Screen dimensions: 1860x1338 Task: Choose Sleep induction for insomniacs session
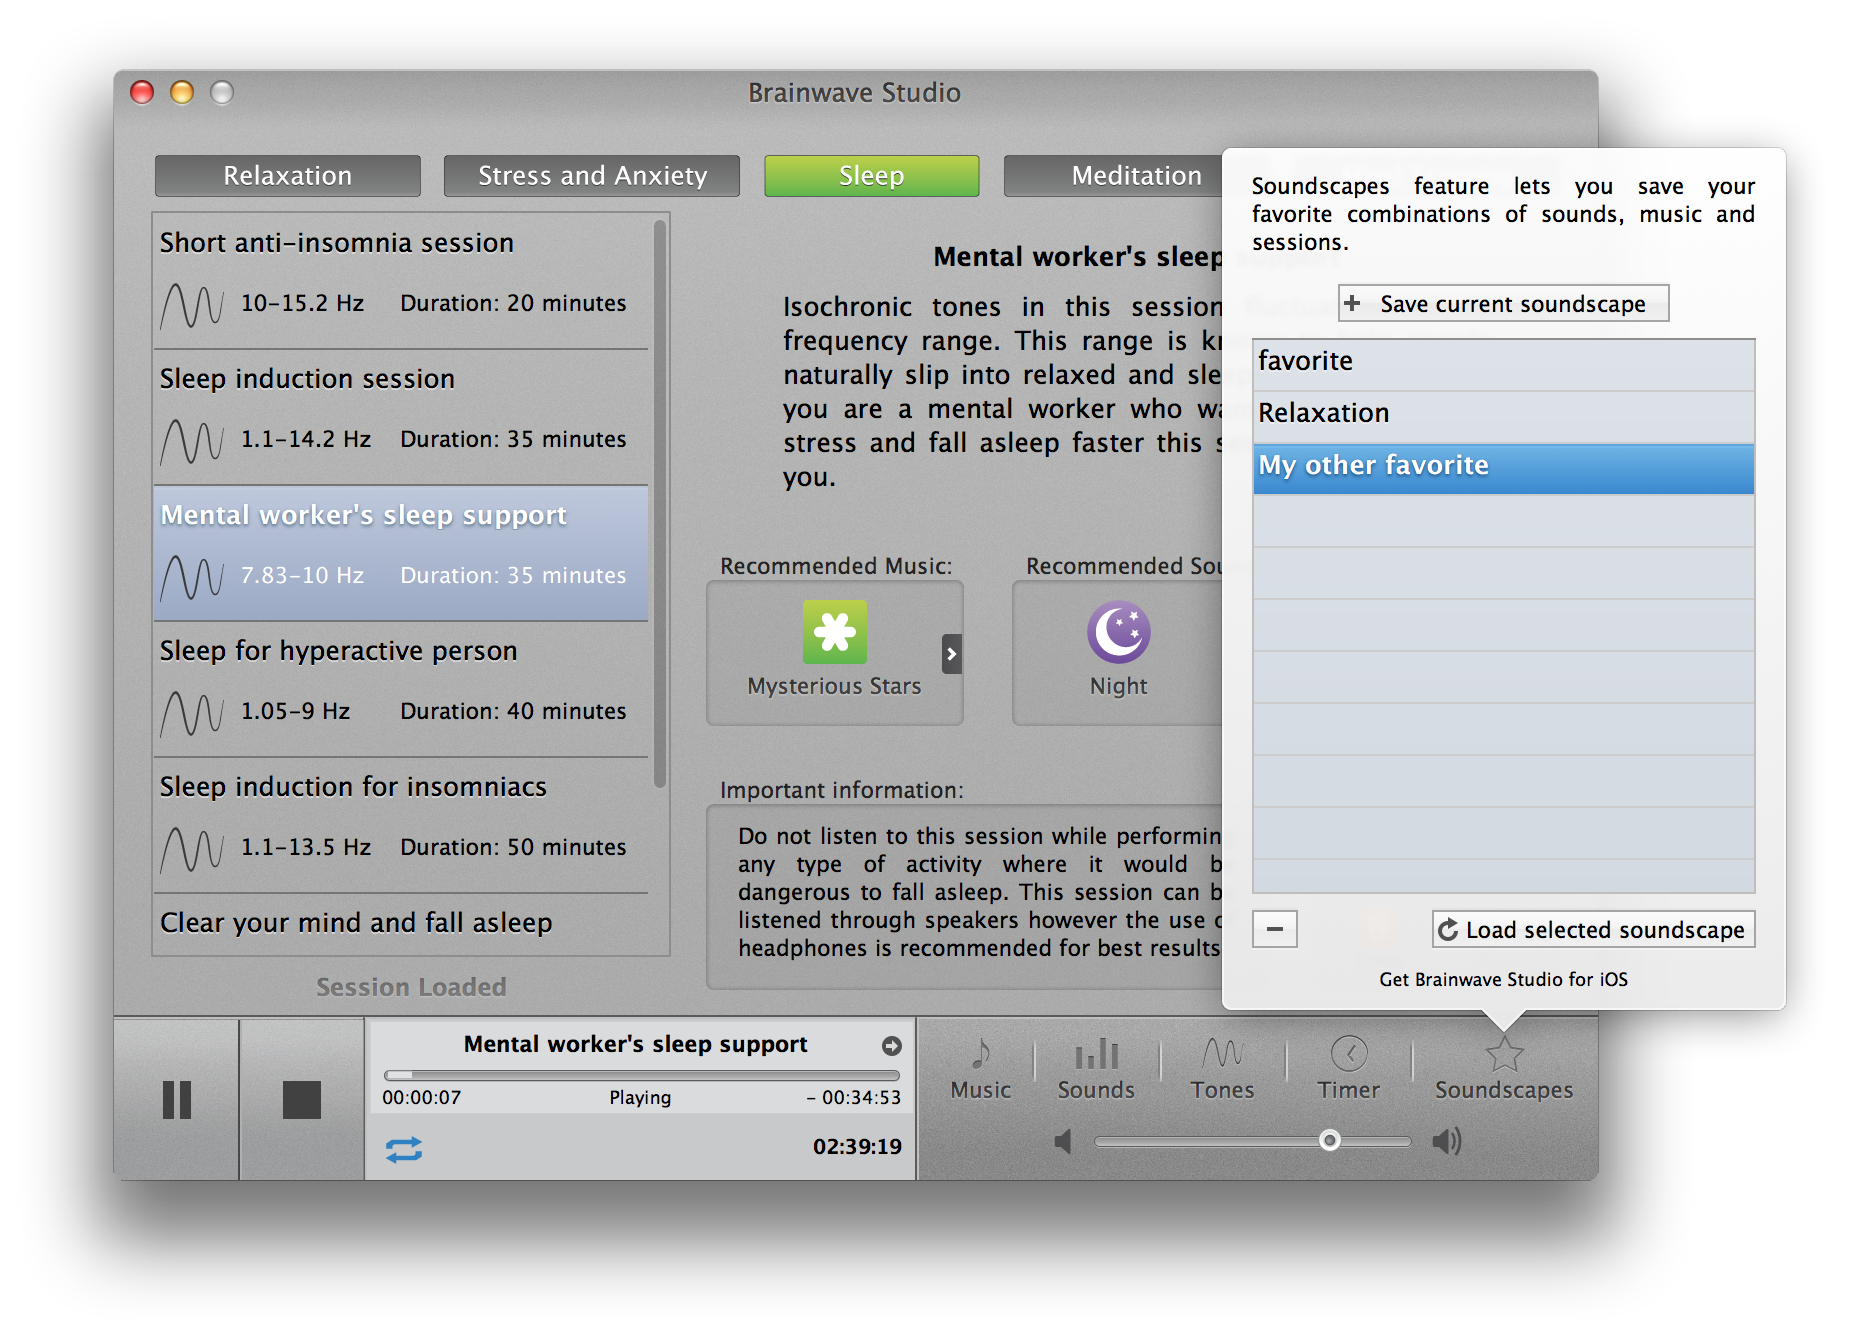tap(400, 825)
